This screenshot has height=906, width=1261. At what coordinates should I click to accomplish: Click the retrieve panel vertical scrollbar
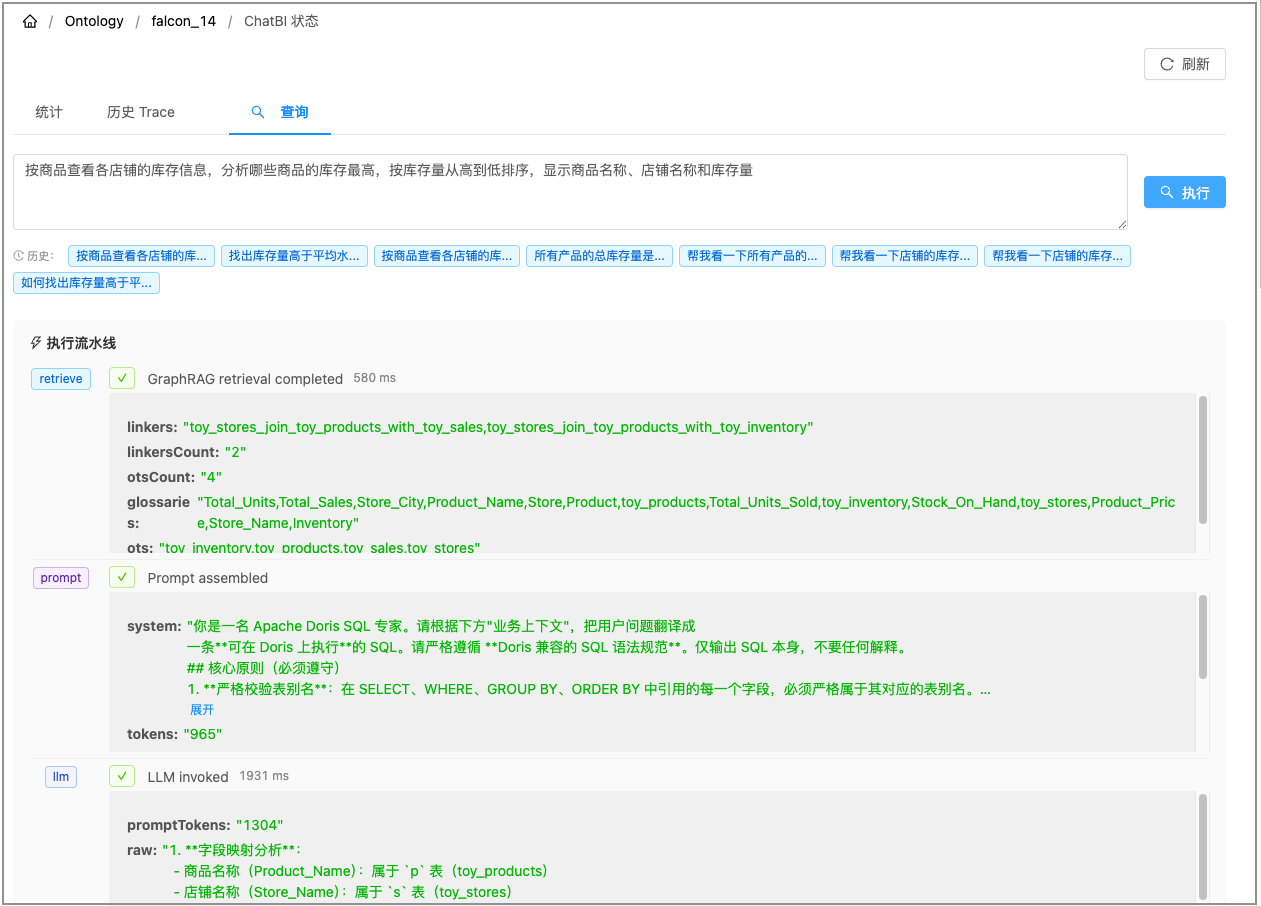(x=1202, y=459)
